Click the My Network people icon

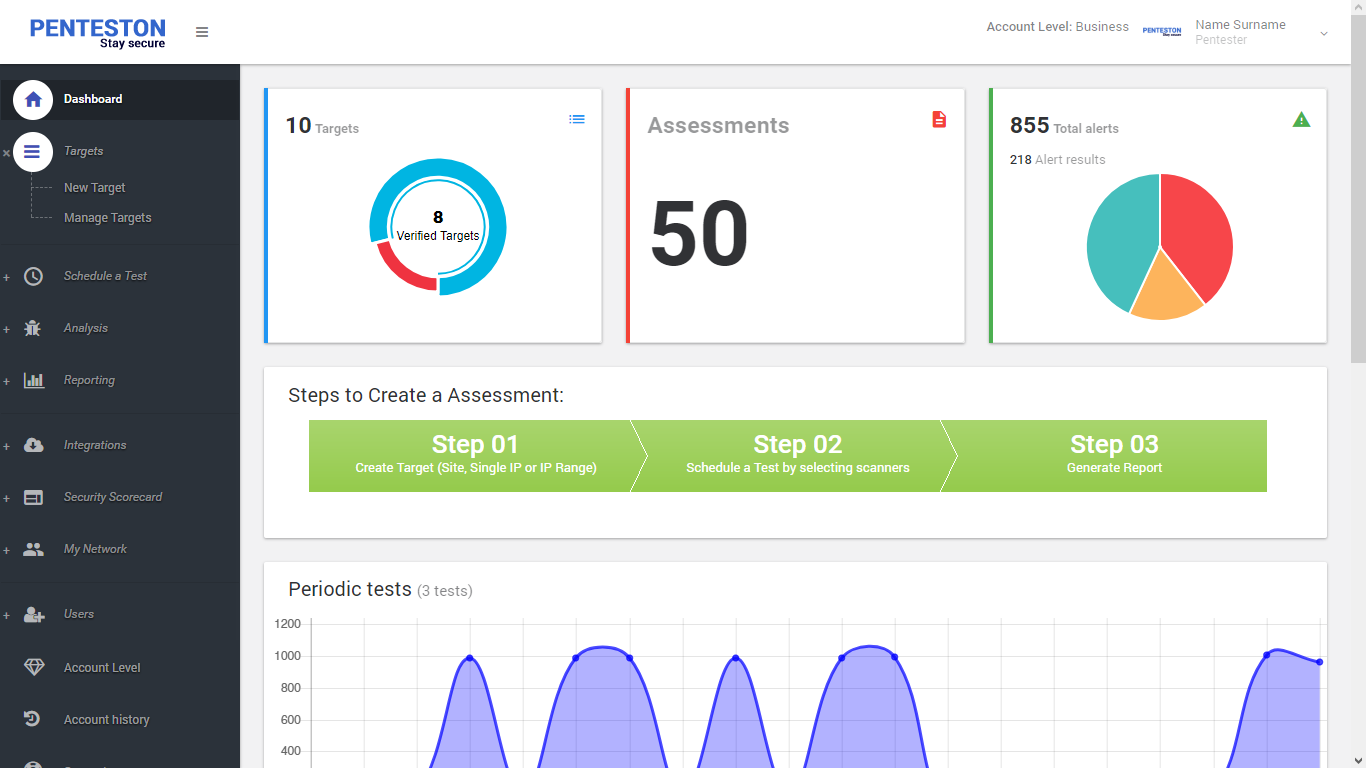click(33, 549)
